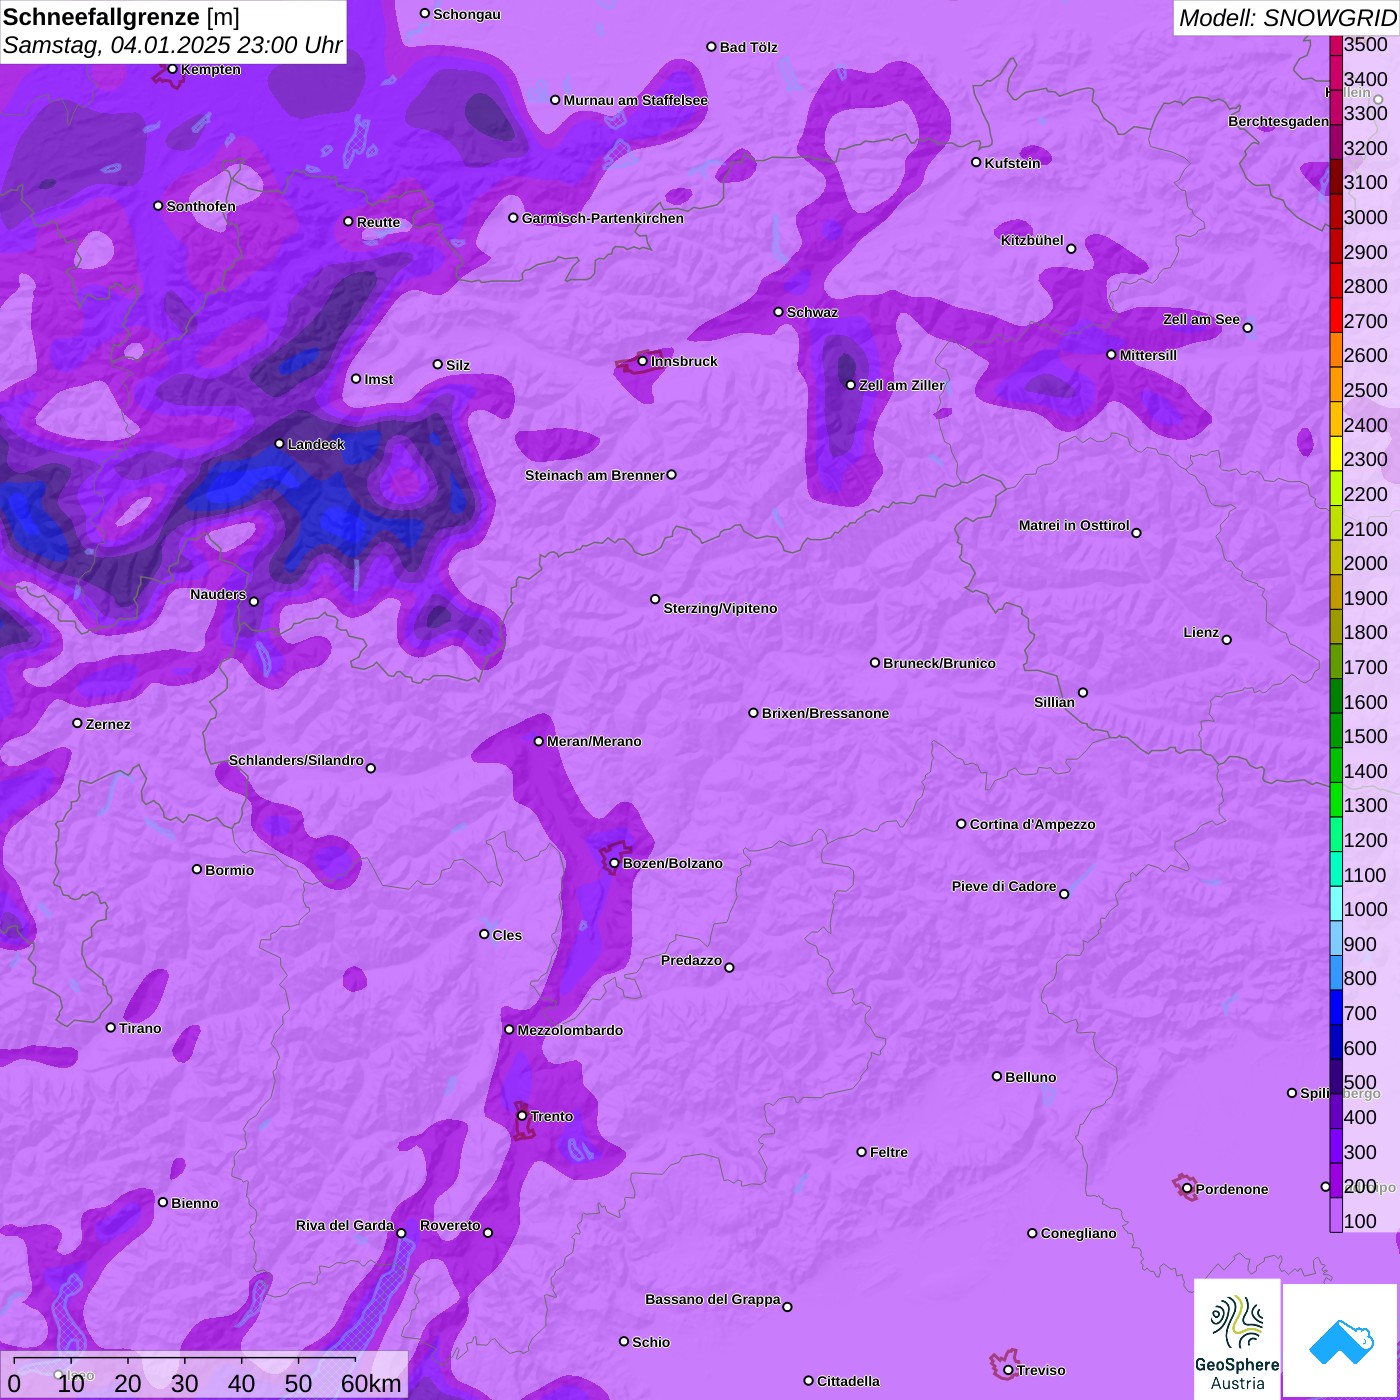
Task: Click the Belluno city marker dot
Action: pyautogui.click(x=997, y=1076)
